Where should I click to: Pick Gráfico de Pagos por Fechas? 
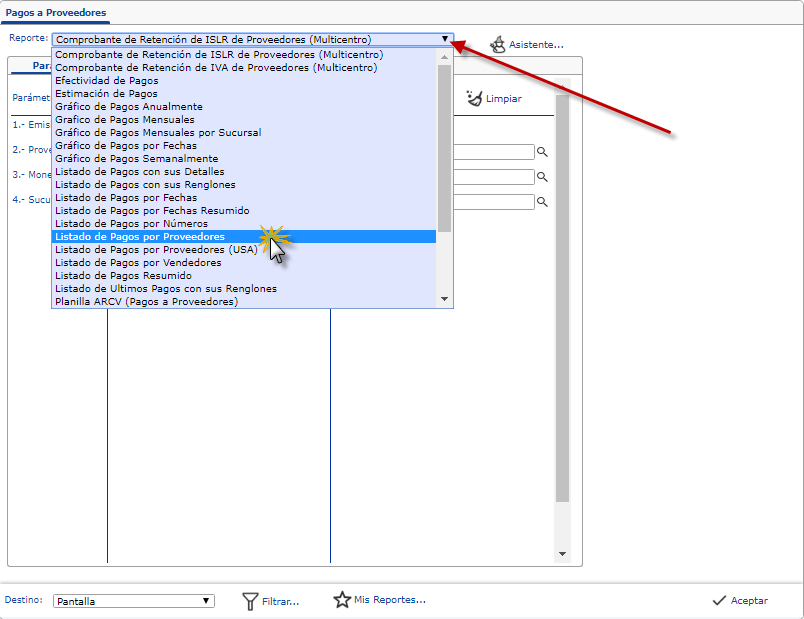point(245,146)
